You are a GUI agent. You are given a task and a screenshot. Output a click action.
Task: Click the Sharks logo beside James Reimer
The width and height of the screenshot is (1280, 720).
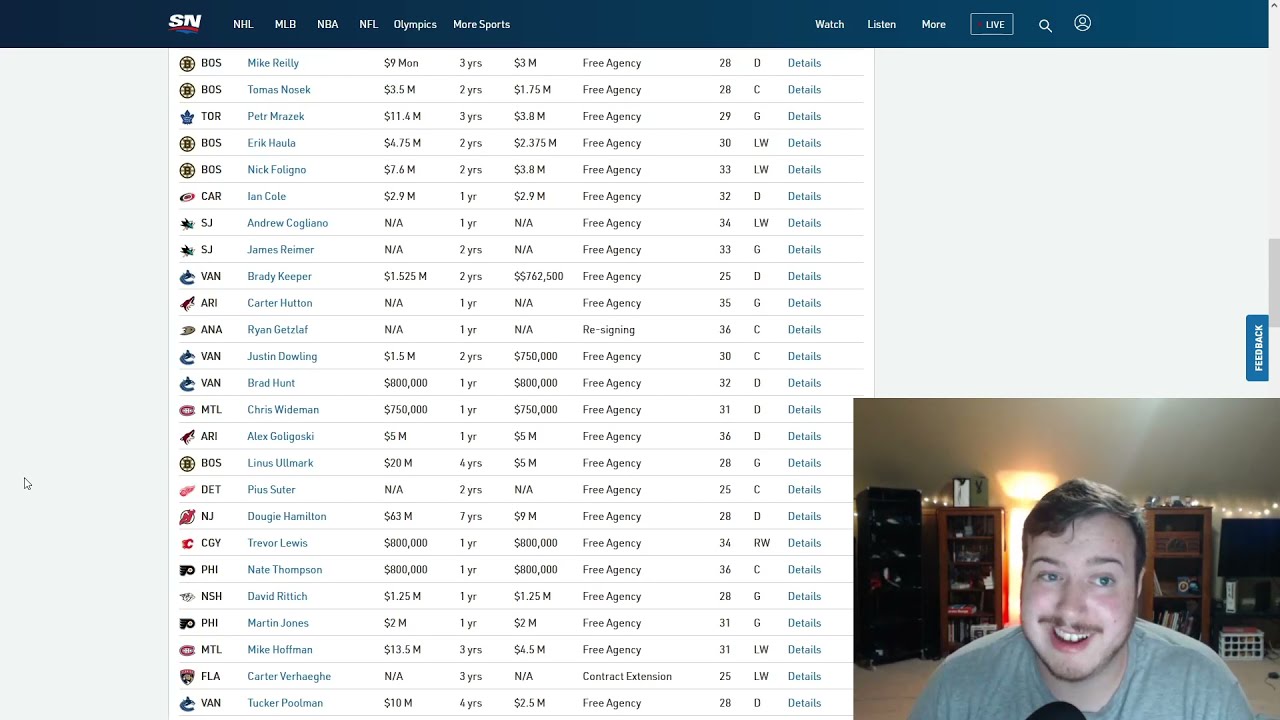pos(187,250)
